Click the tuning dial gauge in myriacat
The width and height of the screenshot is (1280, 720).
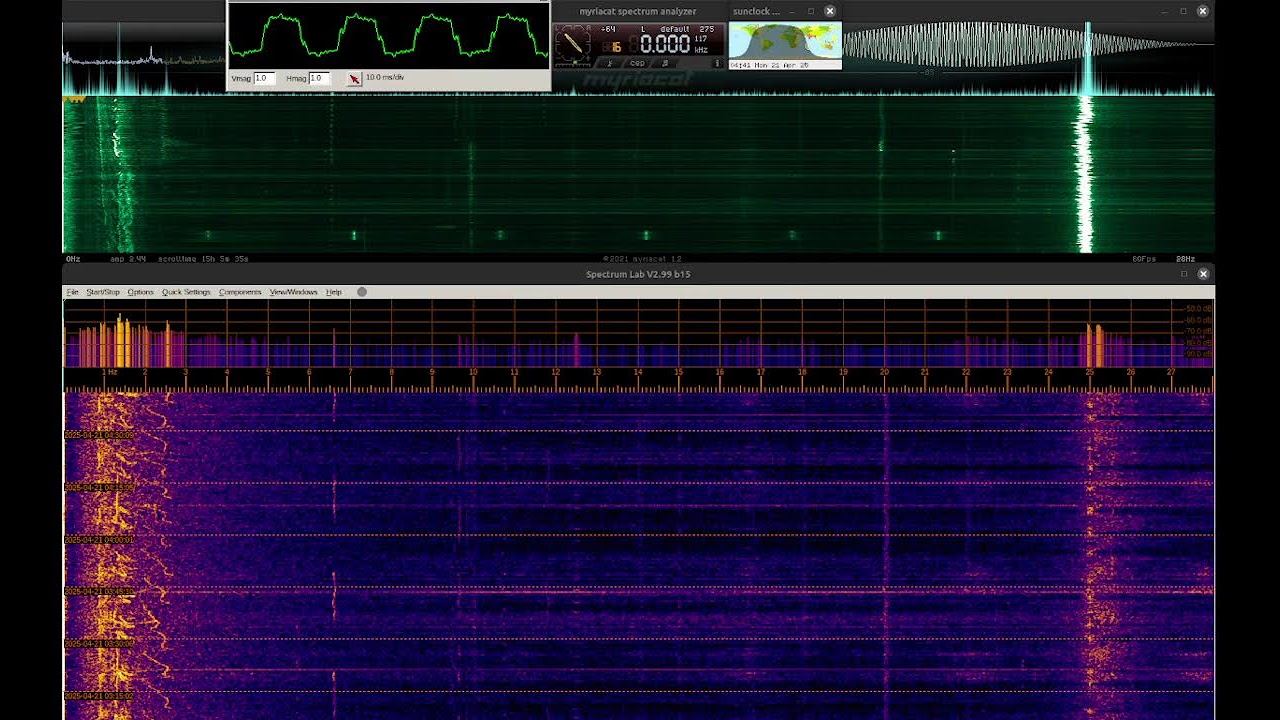(573, 46)
